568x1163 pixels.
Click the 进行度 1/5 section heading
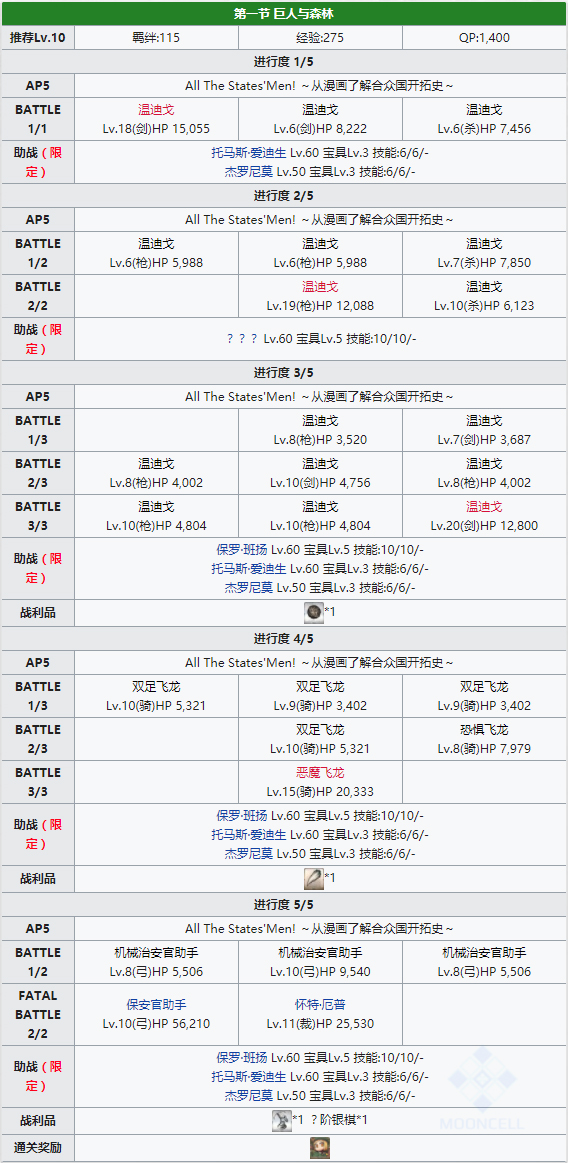(x=284, y=62)
